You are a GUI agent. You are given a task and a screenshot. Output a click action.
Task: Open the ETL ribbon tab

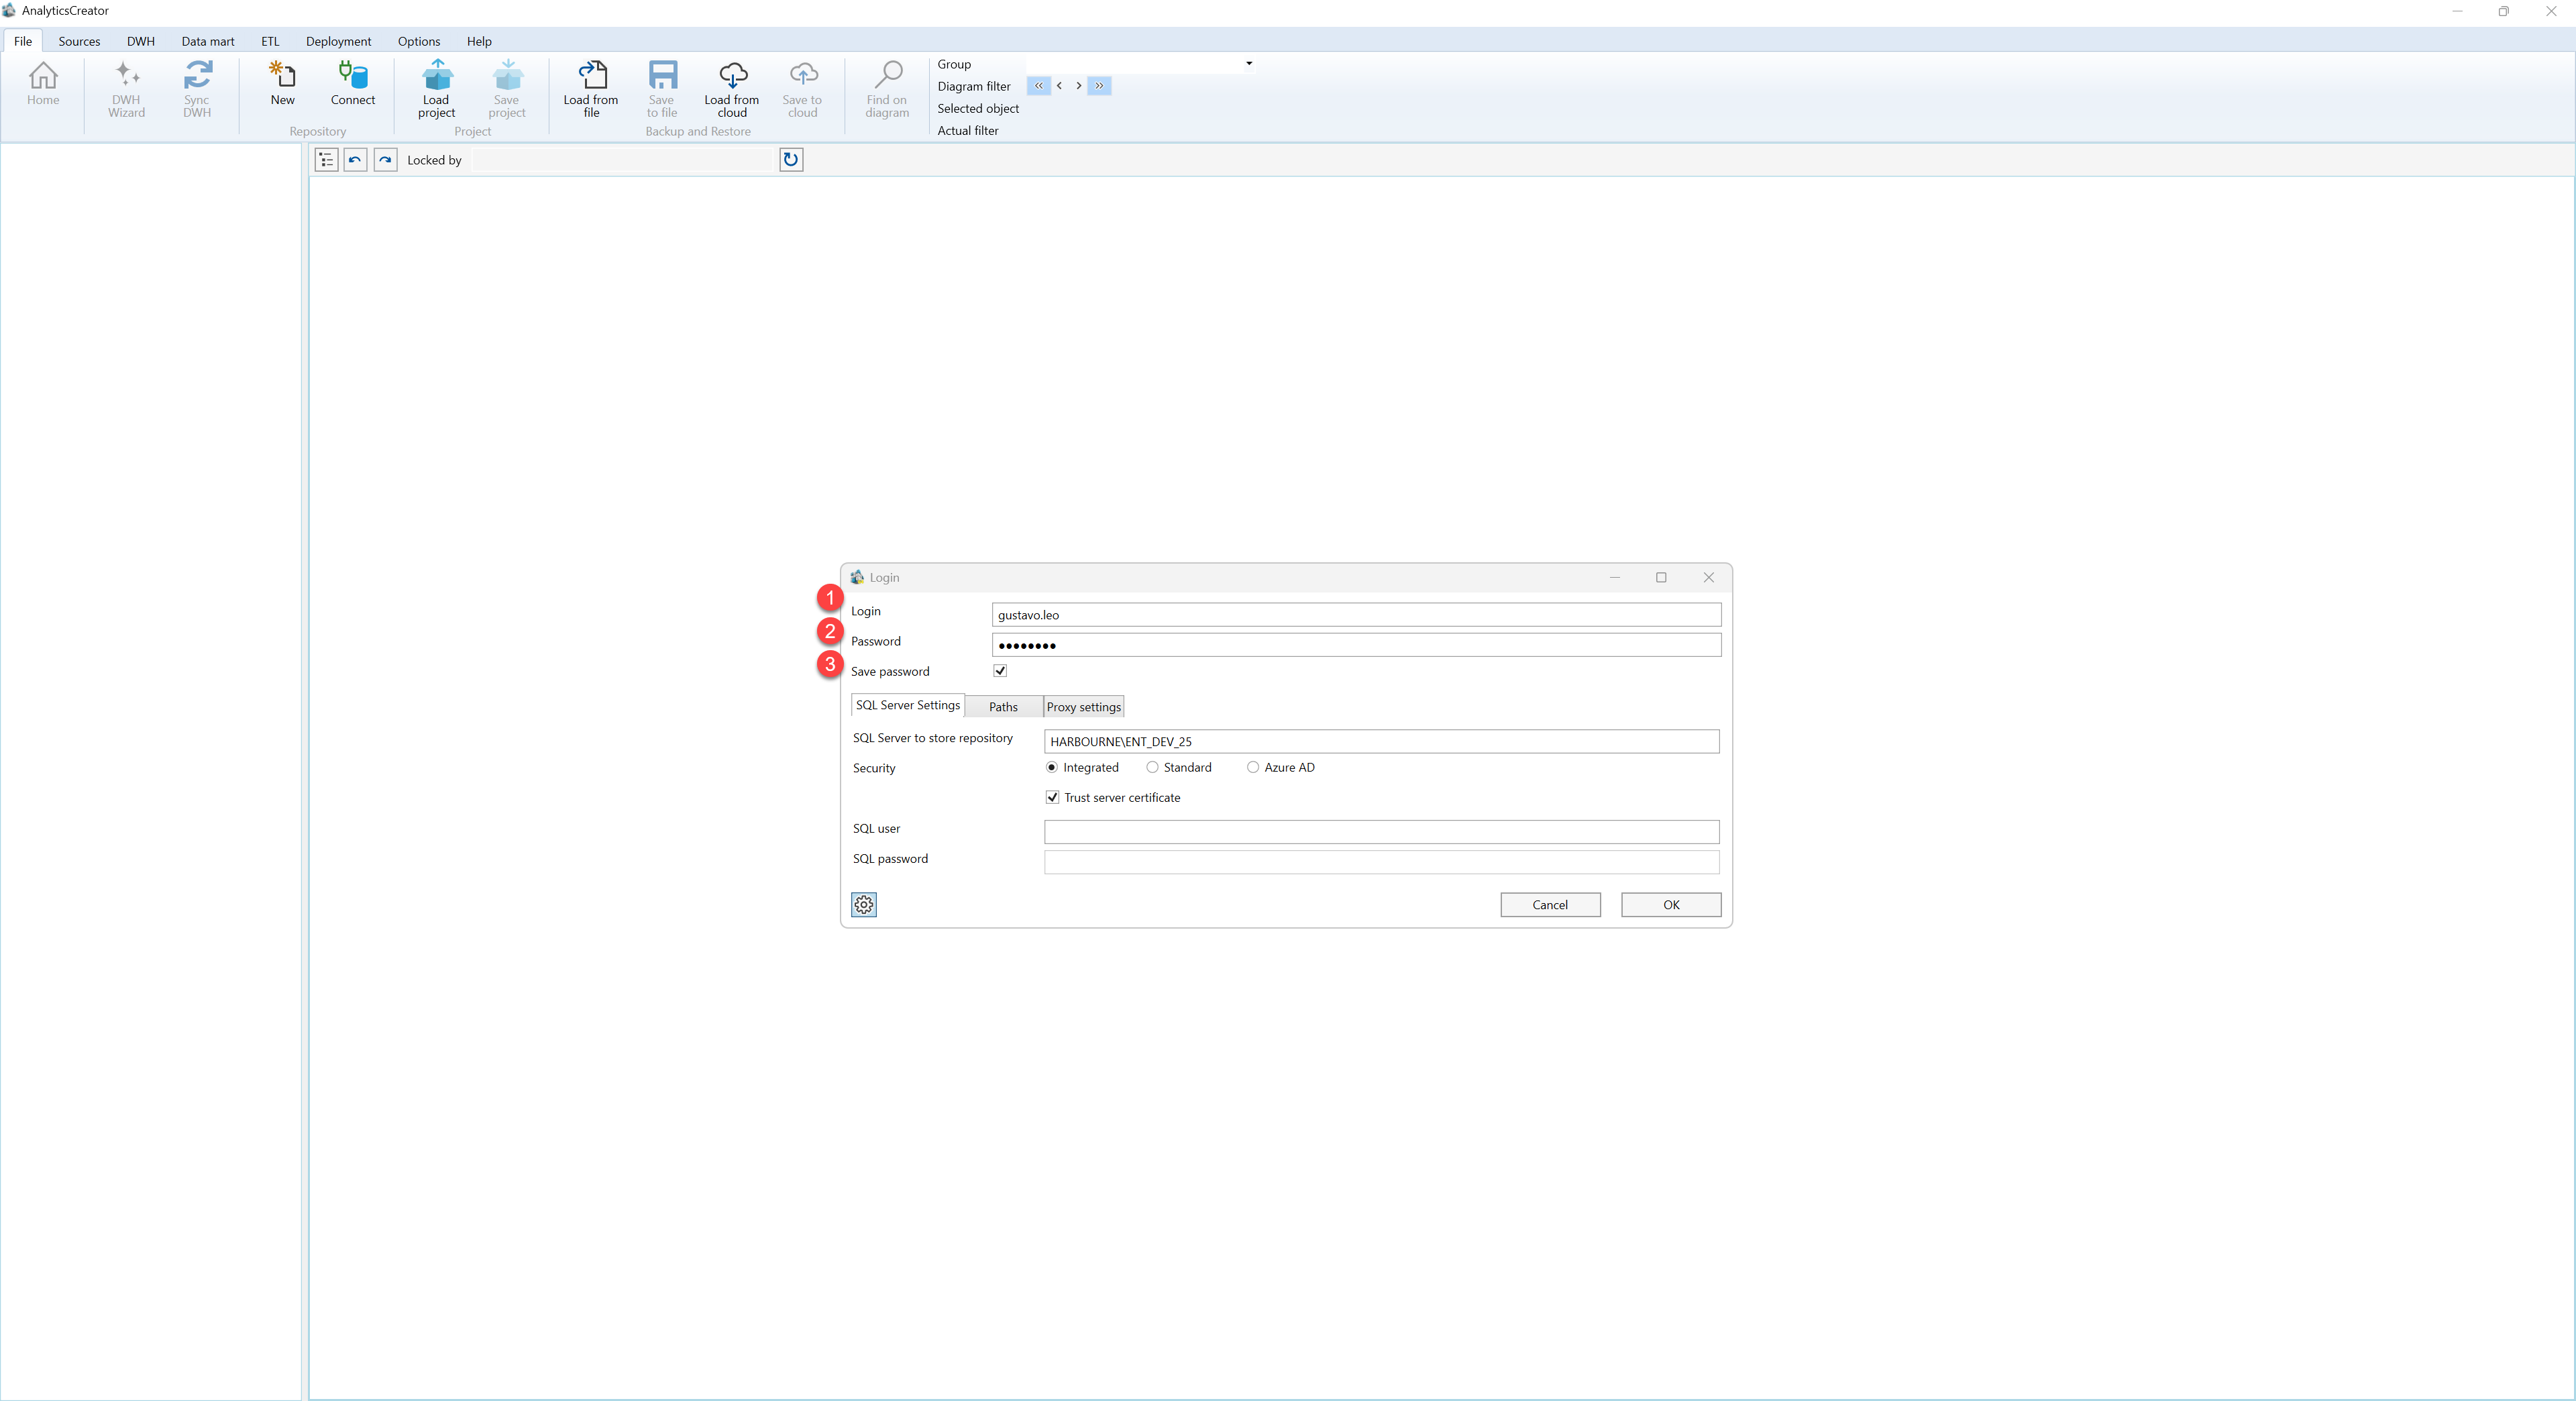[x=270, y=41]
